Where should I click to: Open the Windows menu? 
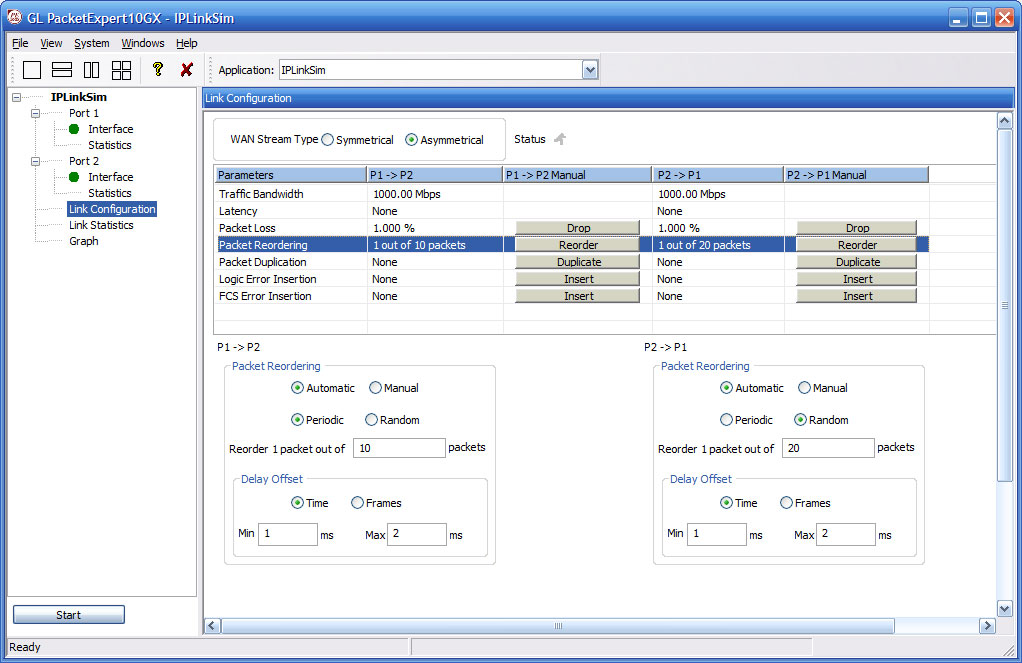(143, 43)
